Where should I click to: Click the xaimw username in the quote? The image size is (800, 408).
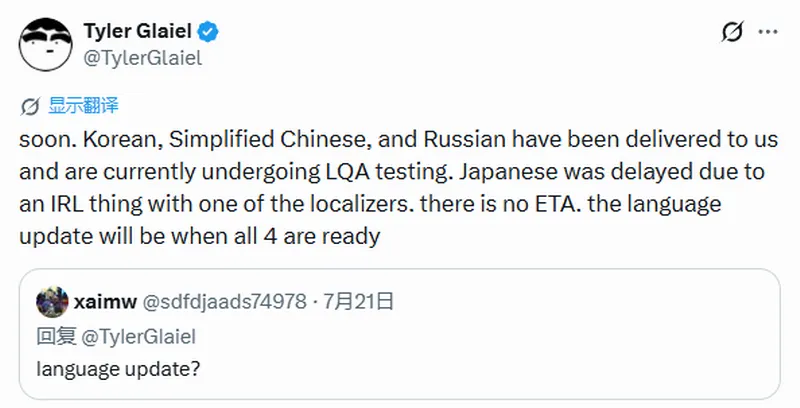(105, 302)
